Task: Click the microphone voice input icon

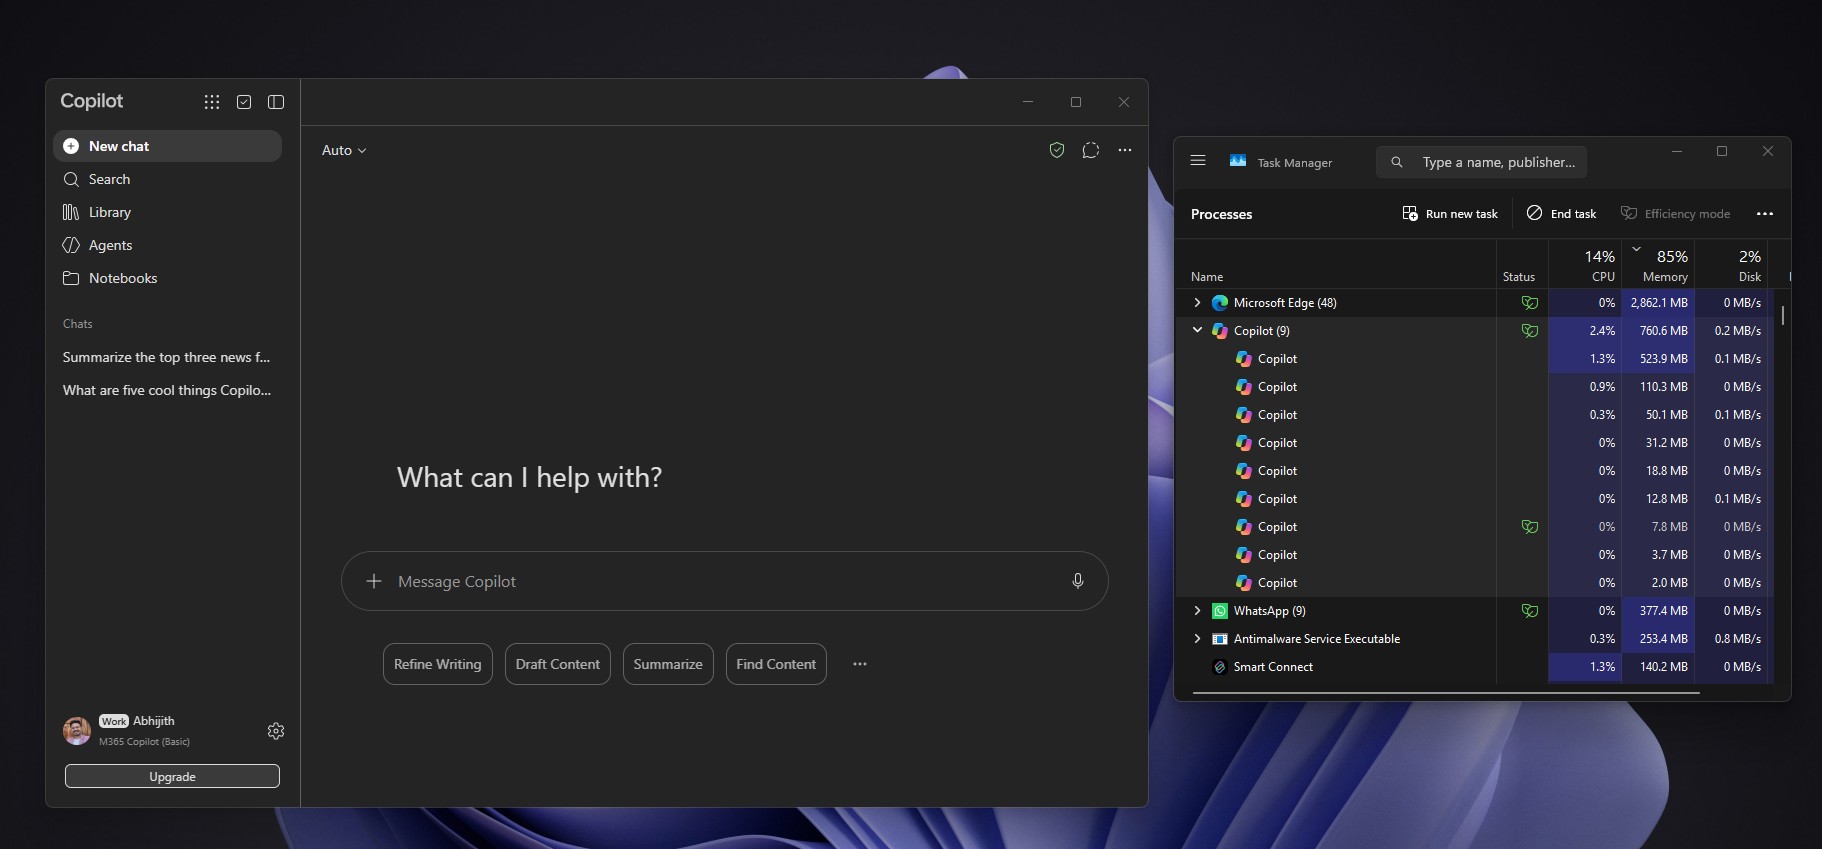Action: point(1078,581)
